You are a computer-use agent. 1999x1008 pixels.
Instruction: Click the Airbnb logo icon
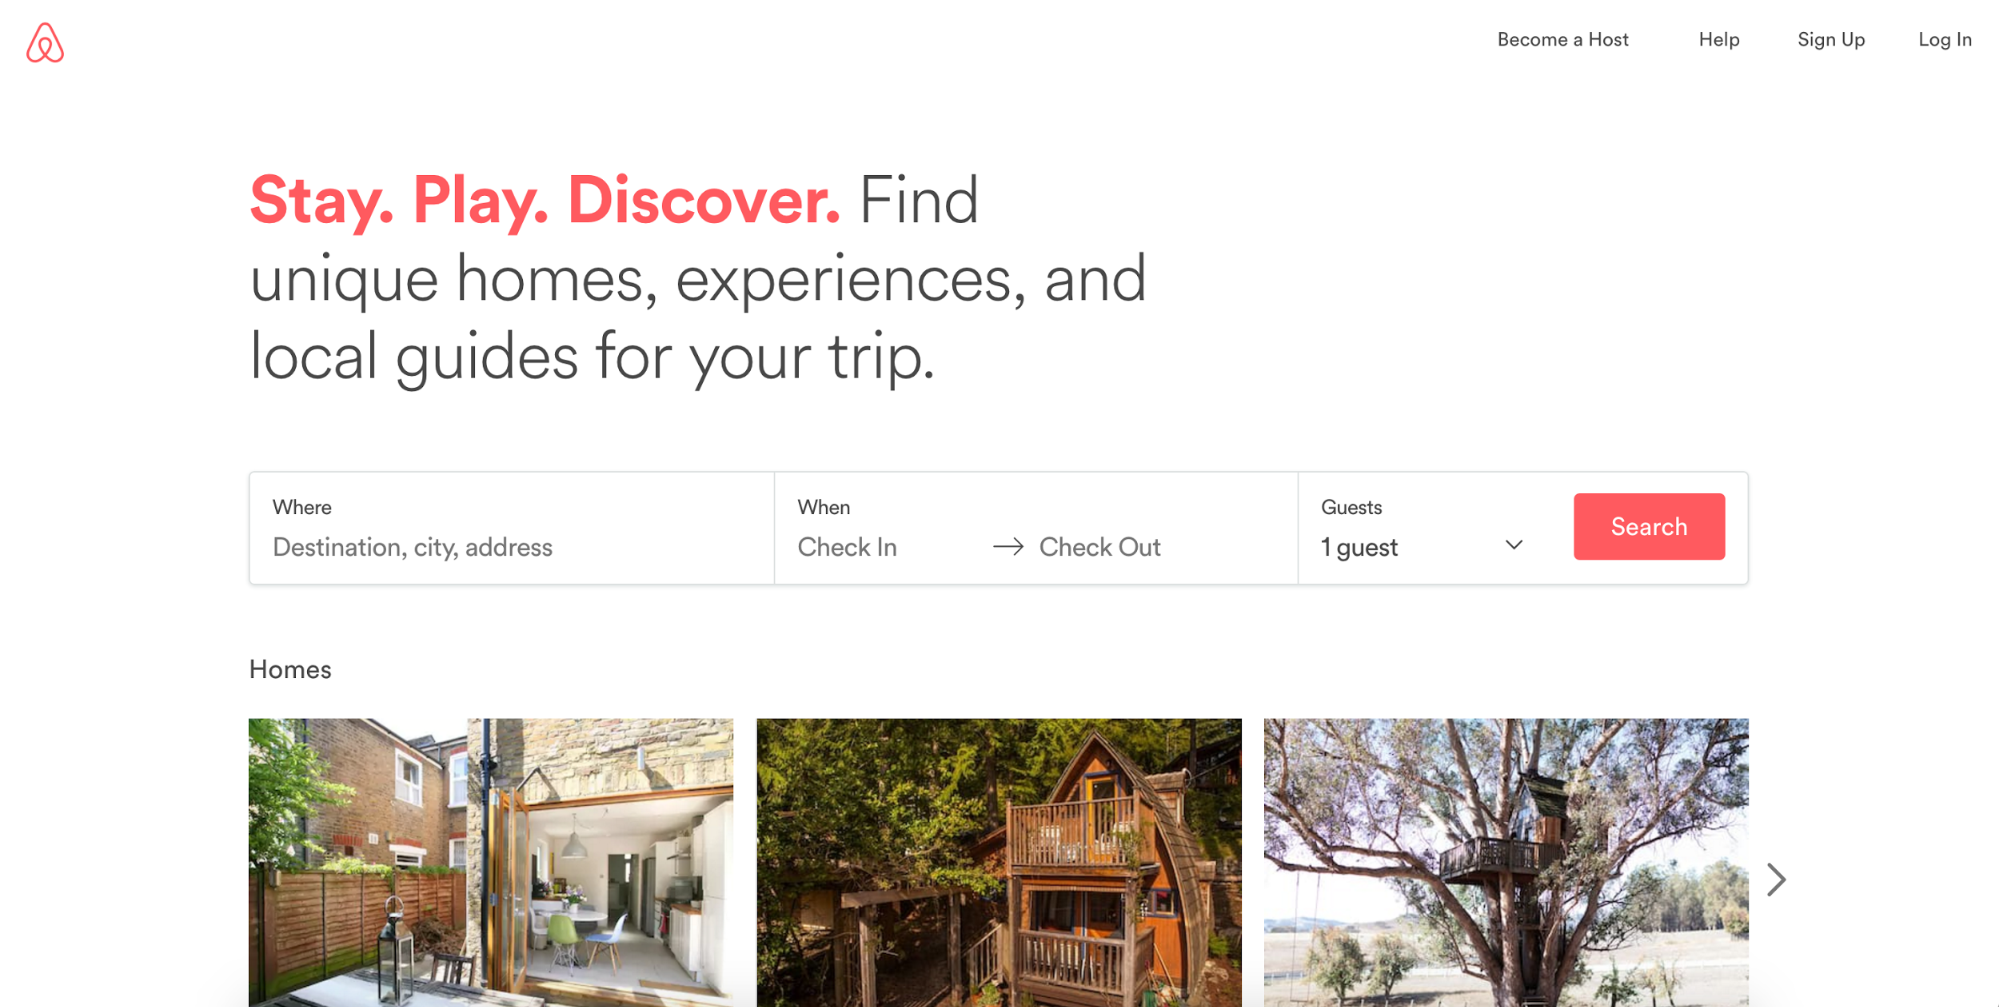pyautogui.click(x=45, y=43)
